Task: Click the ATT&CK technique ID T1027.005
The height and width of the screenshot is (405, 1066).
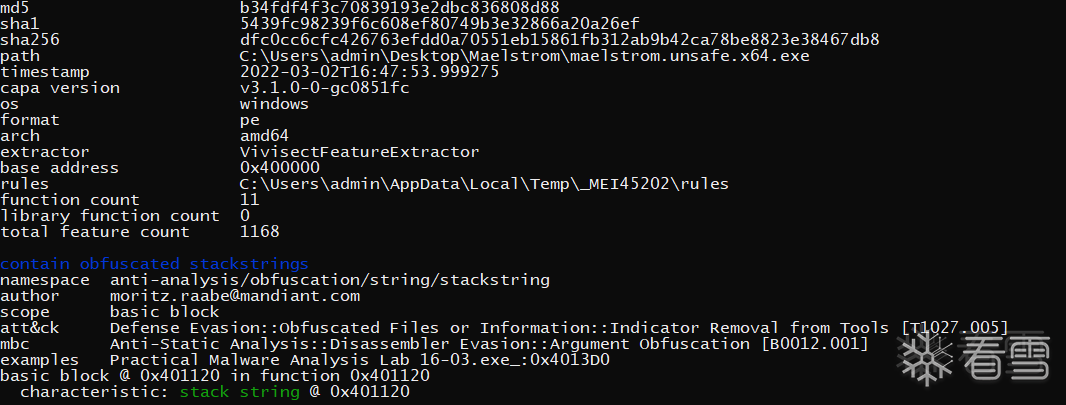Action: pos(954,328)
